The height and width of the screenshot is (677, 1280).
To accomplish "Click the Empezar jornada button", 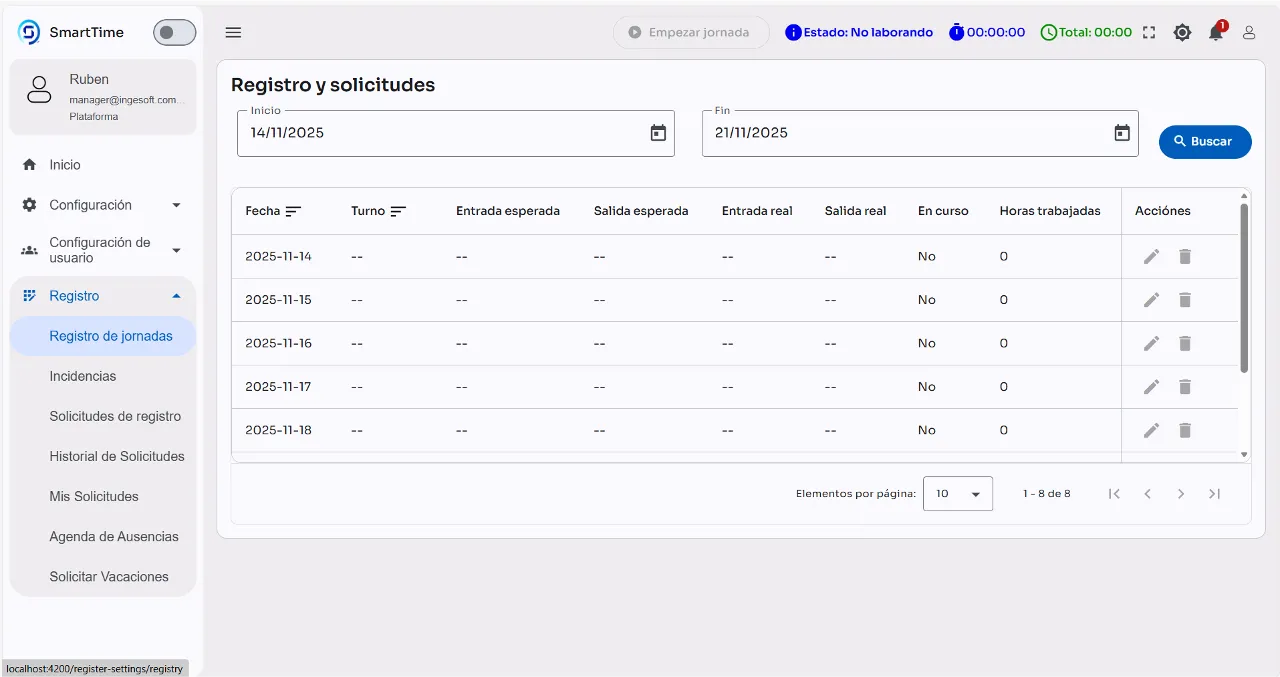I will coord(690,32).
